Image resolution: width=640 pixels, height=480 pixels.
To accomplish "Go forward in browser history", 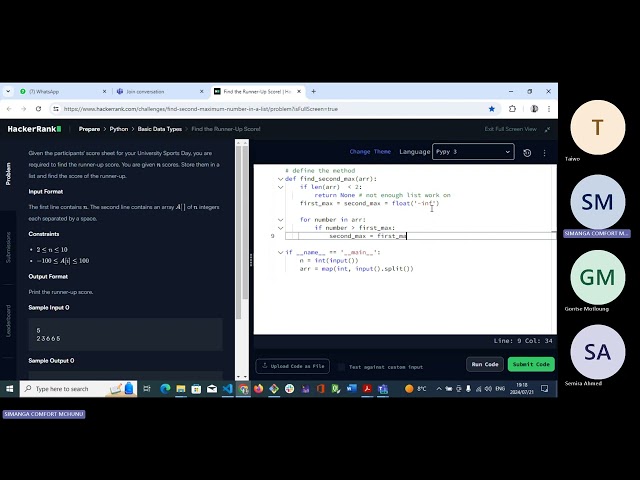I will (23, 109).
